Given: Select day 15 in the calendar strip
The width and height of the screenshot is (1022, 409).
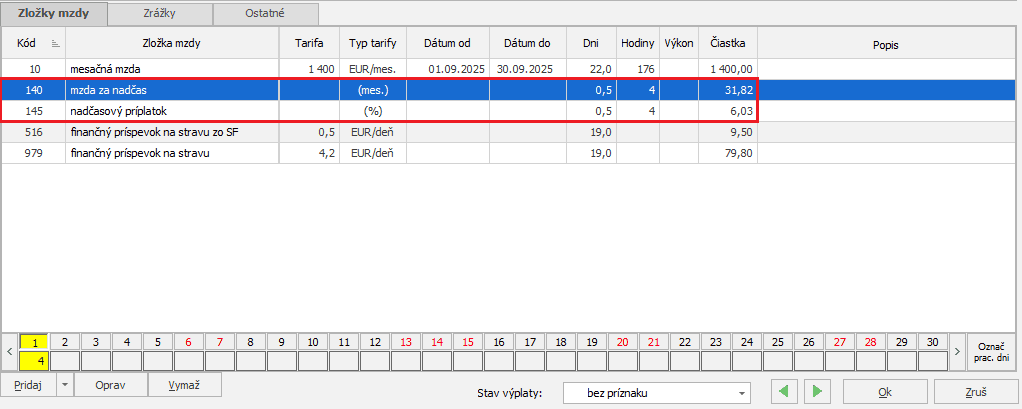Looking at the screenshot, I should click(x=468, y=341).
